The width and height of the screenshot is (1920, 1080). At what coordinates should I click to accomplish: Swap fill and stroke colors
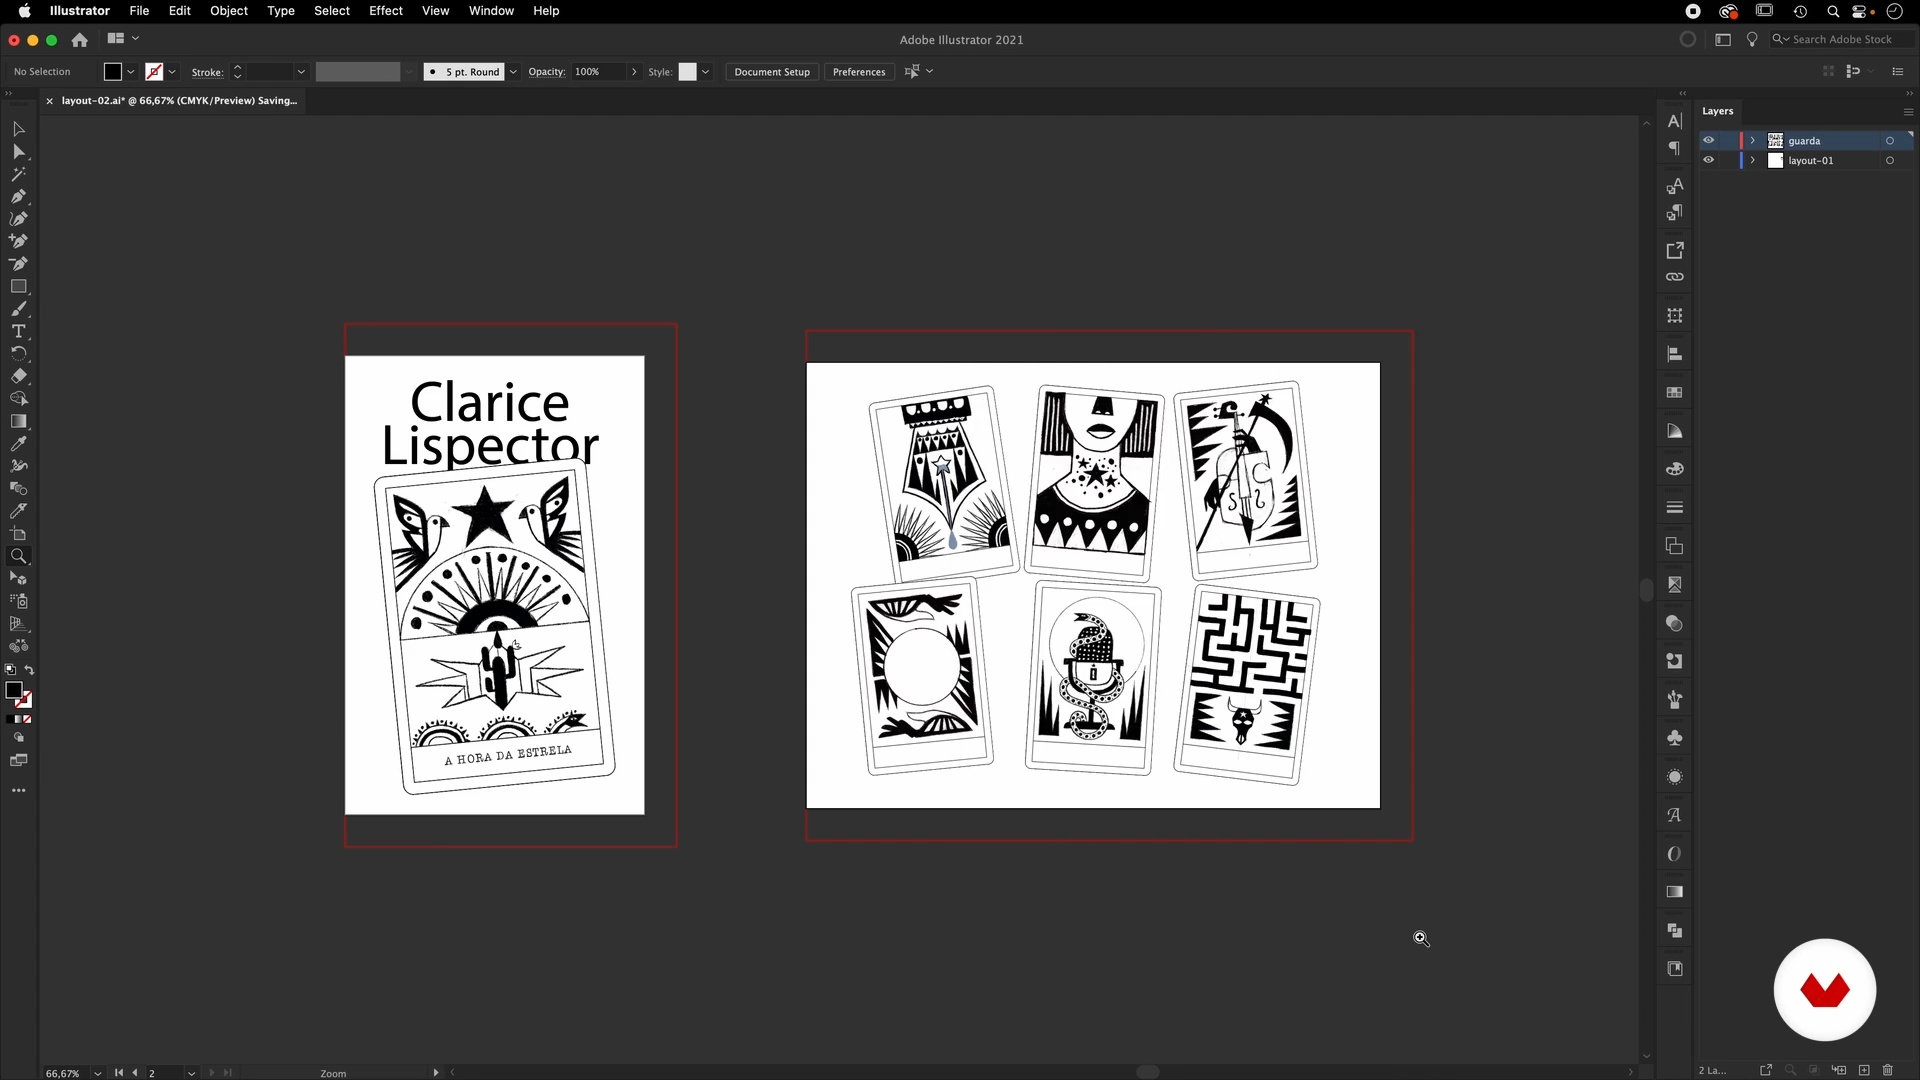pyautogui.click(x=29, y=670)
